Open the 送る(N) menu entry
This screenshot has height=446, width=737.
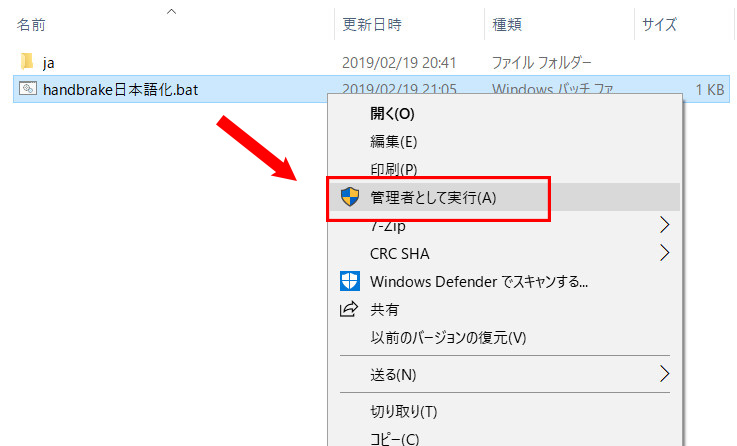pyautogui.click(x=504, y=375)
